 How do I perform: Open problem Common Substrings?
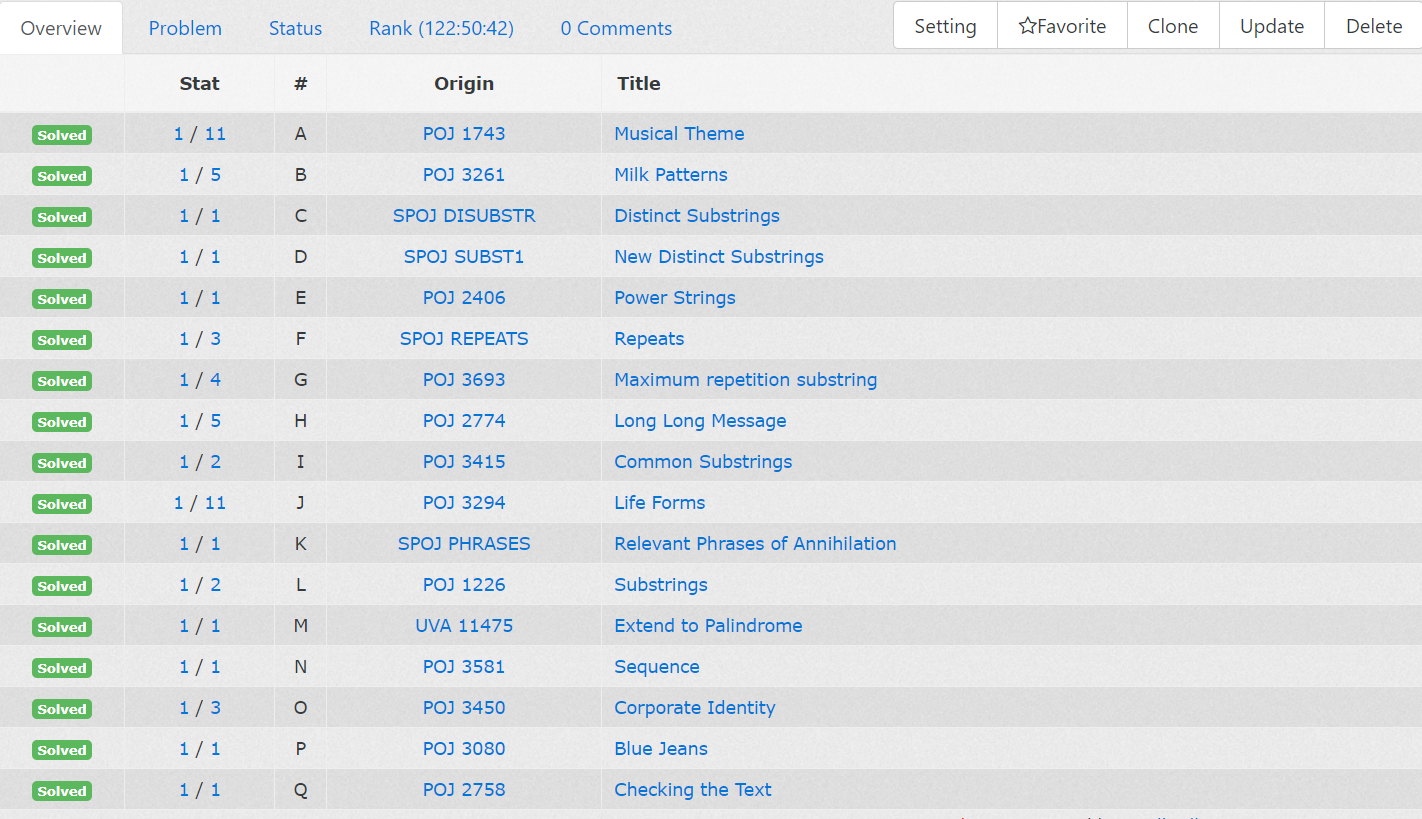click(x=703, y=461)
